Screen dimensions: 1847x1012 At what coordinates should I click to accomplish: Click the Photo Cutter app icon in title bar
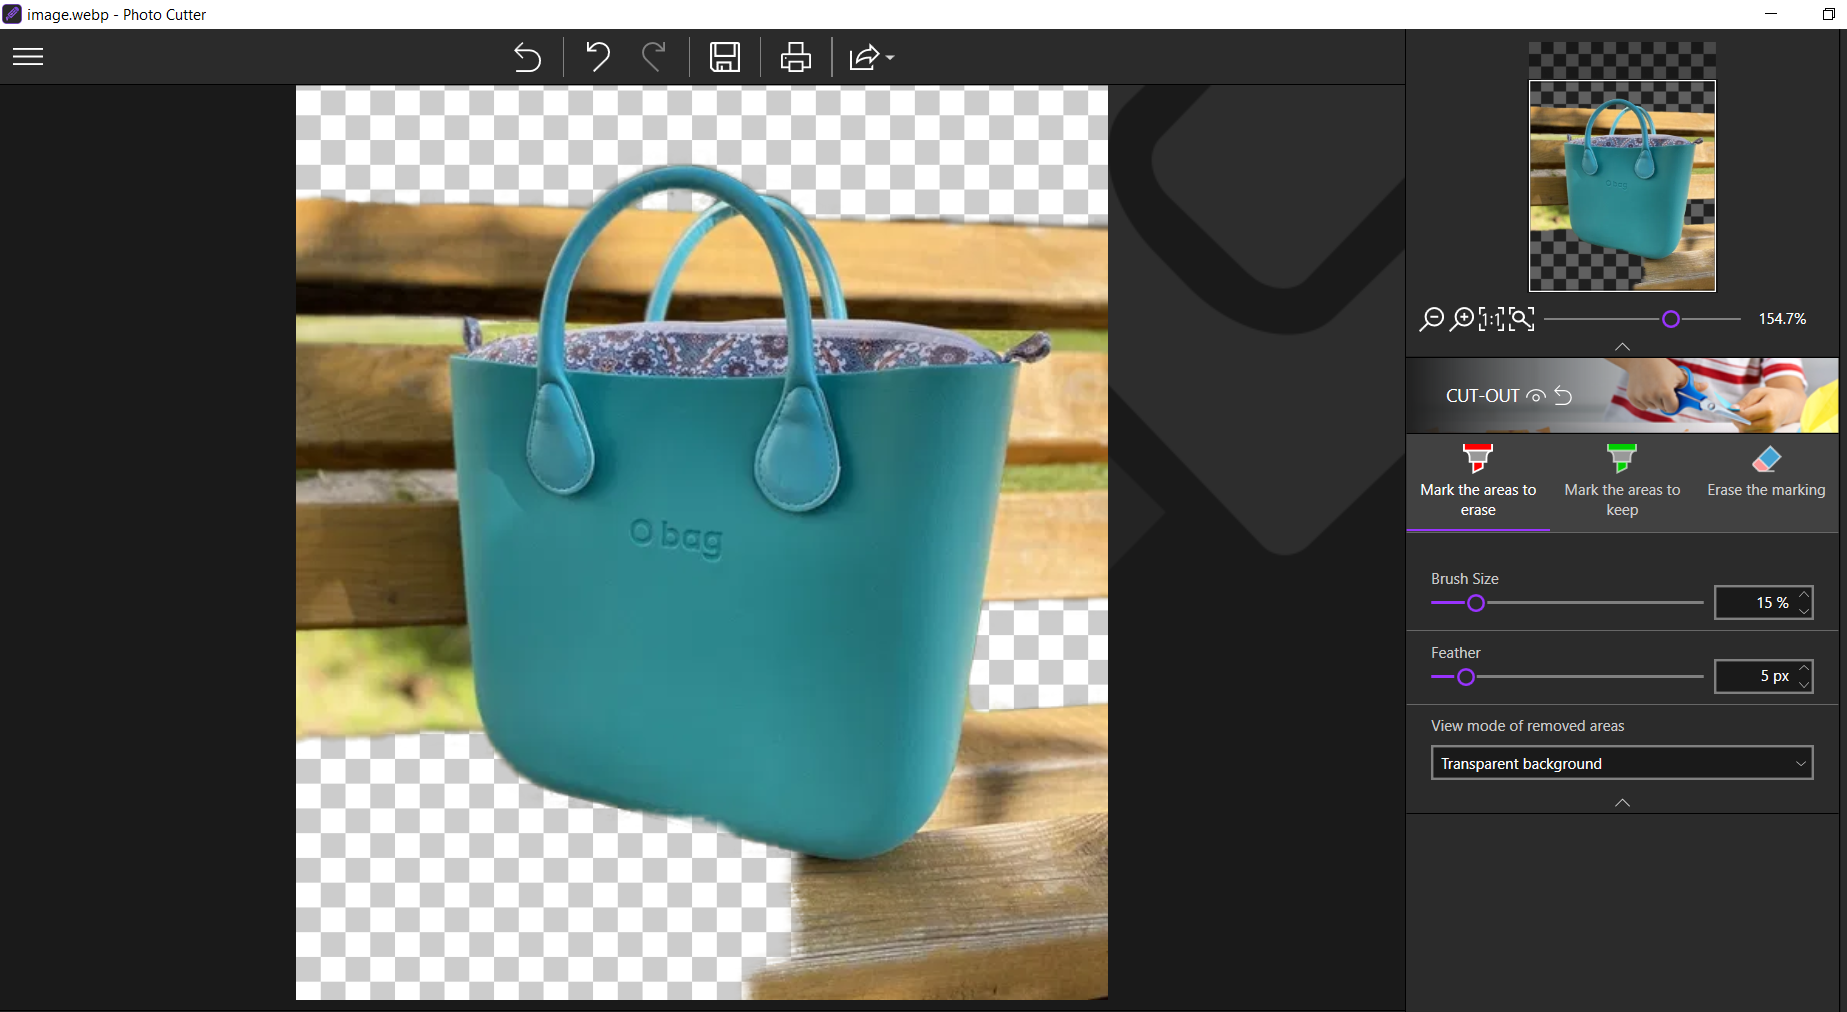[12, 14]
